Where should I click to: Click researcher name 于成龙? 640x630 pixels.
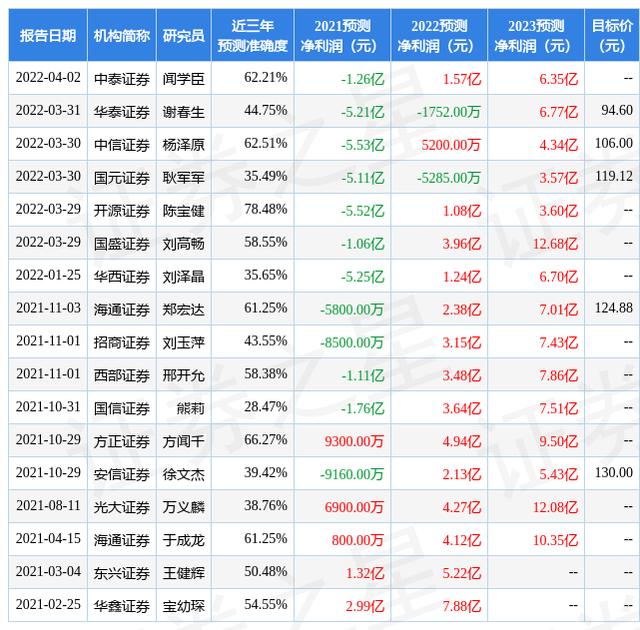[183, 541]
